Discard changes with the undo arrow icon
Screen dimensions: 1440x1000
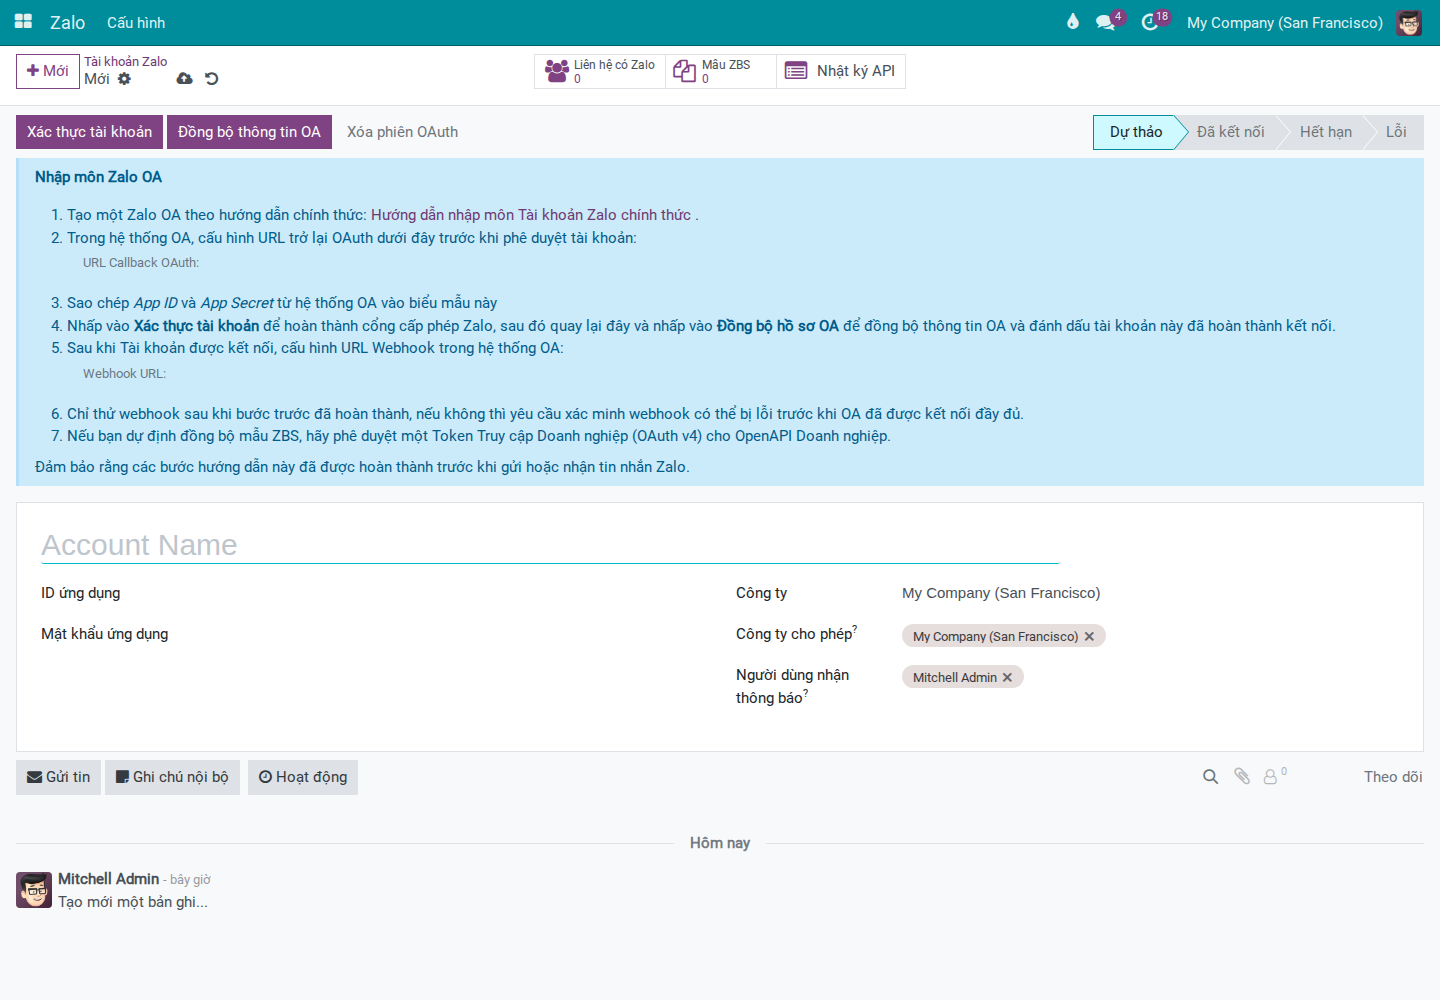tap(211, 79)
